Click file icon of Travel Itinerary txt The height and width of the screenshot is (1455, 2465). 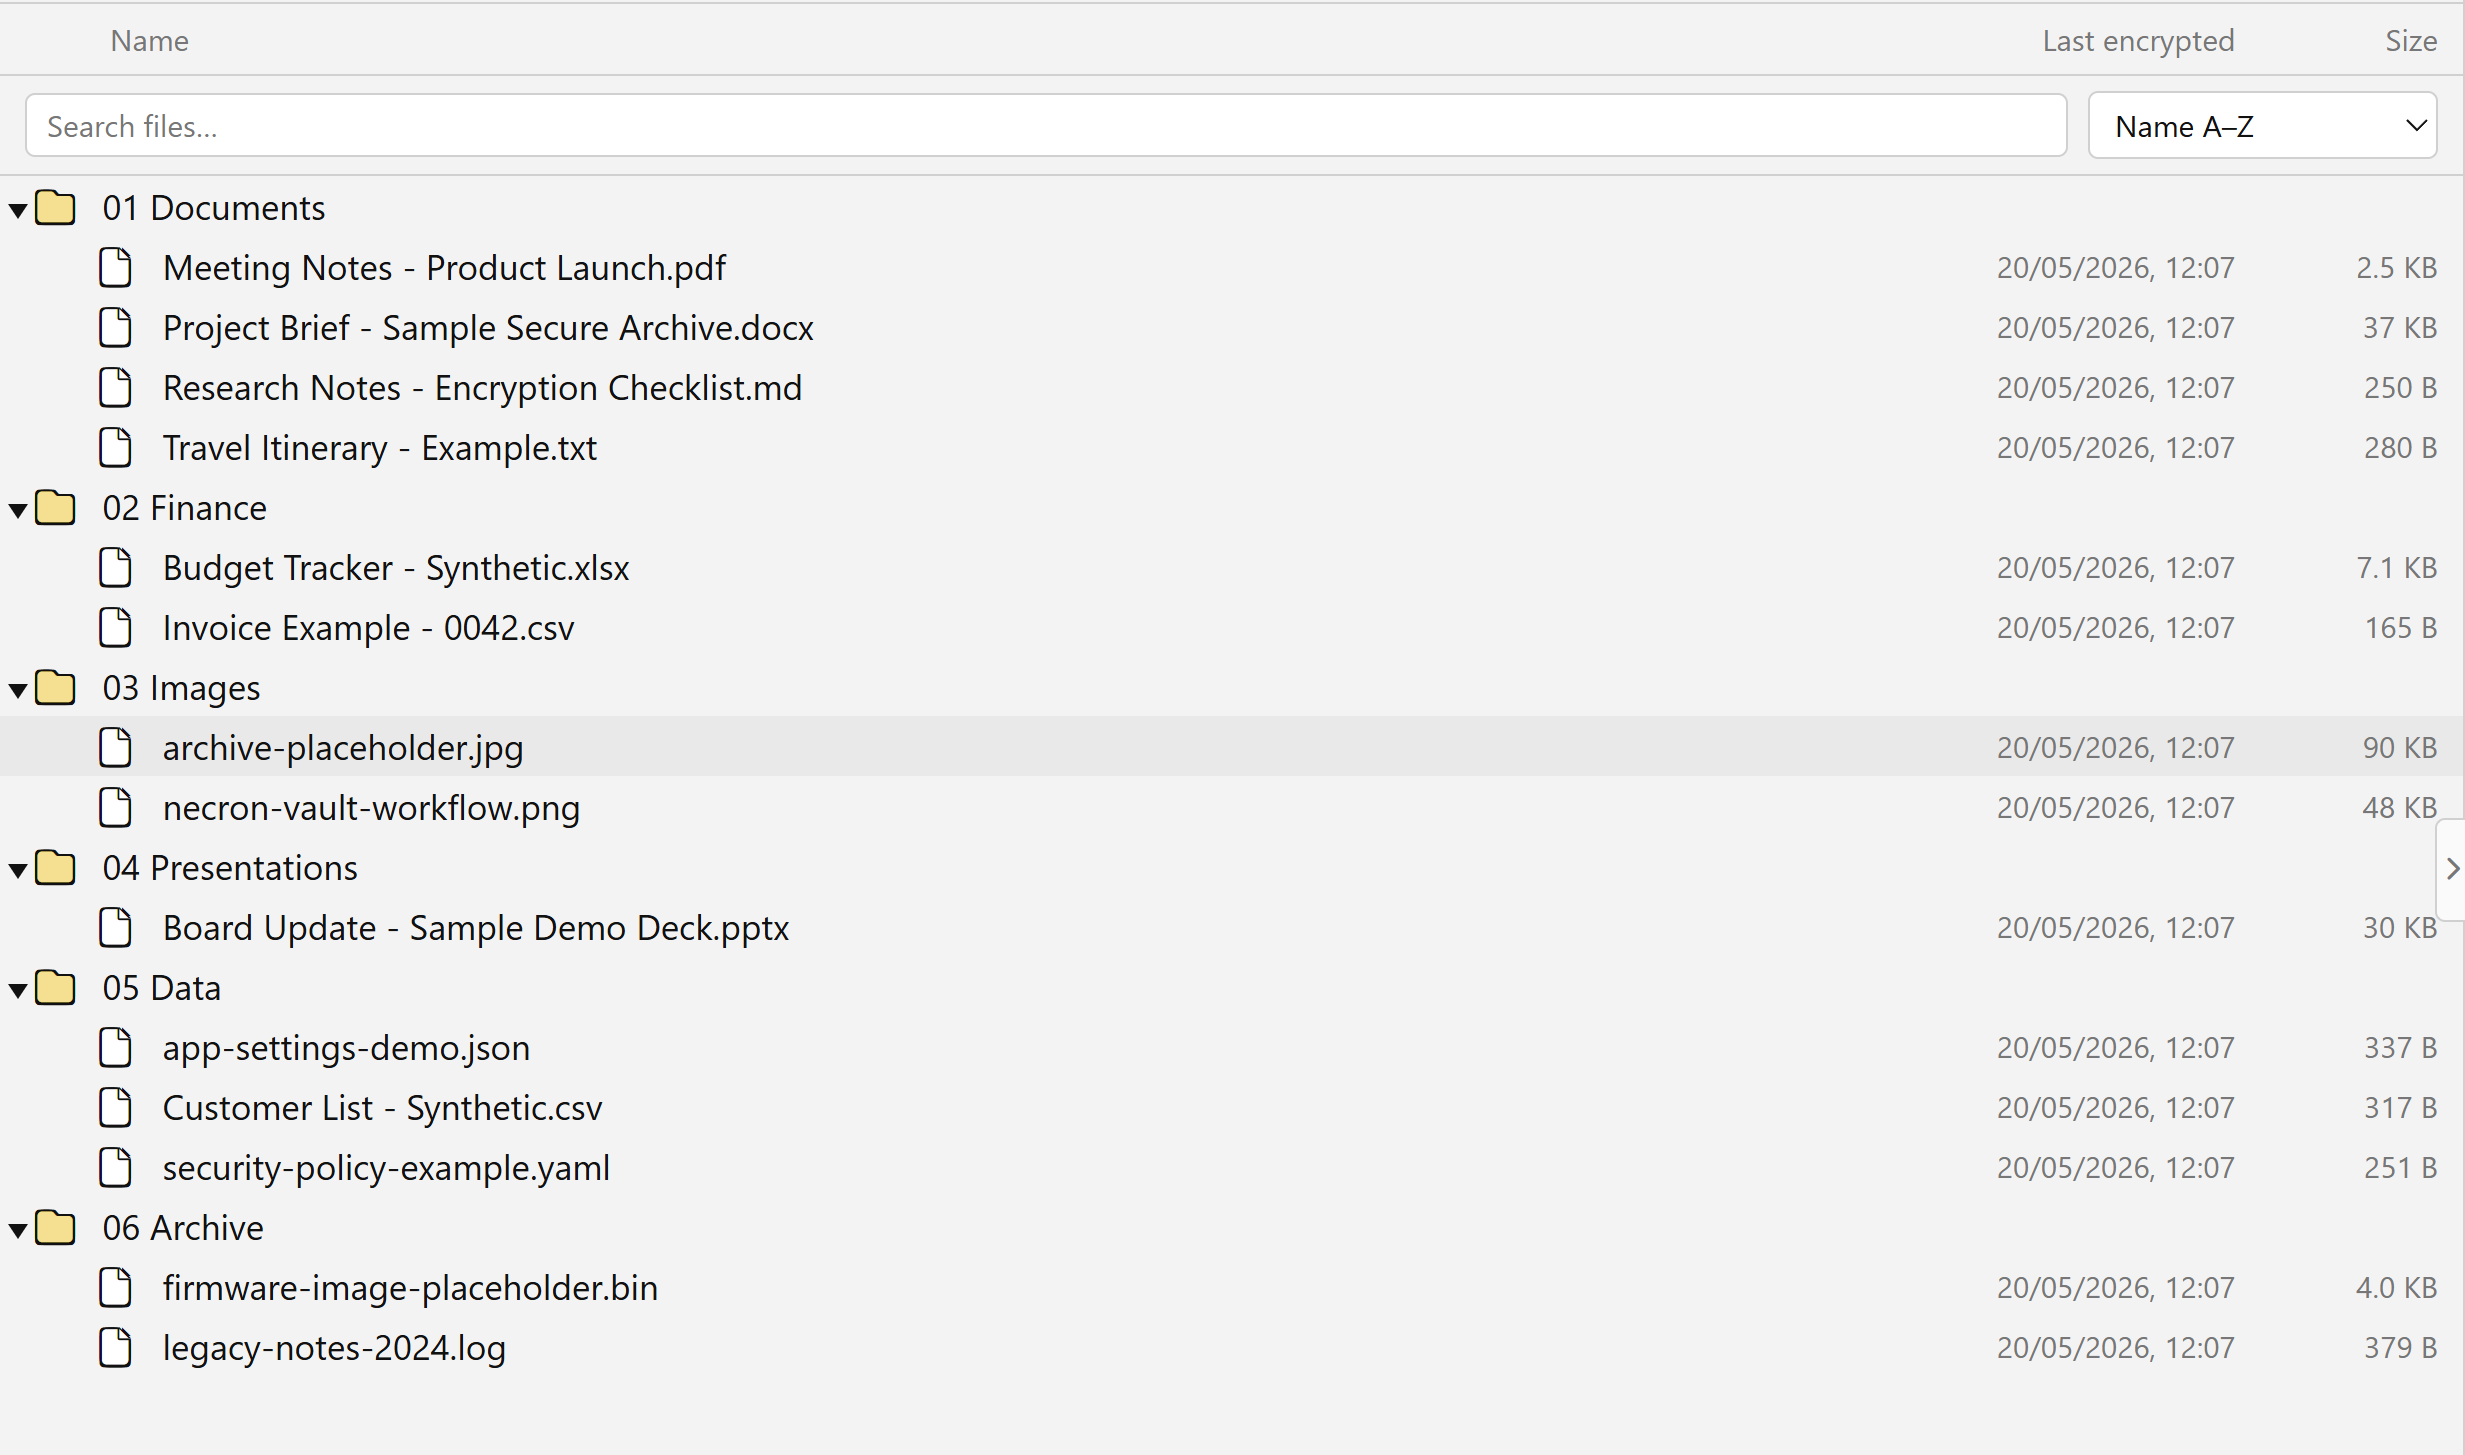(115, 447)
